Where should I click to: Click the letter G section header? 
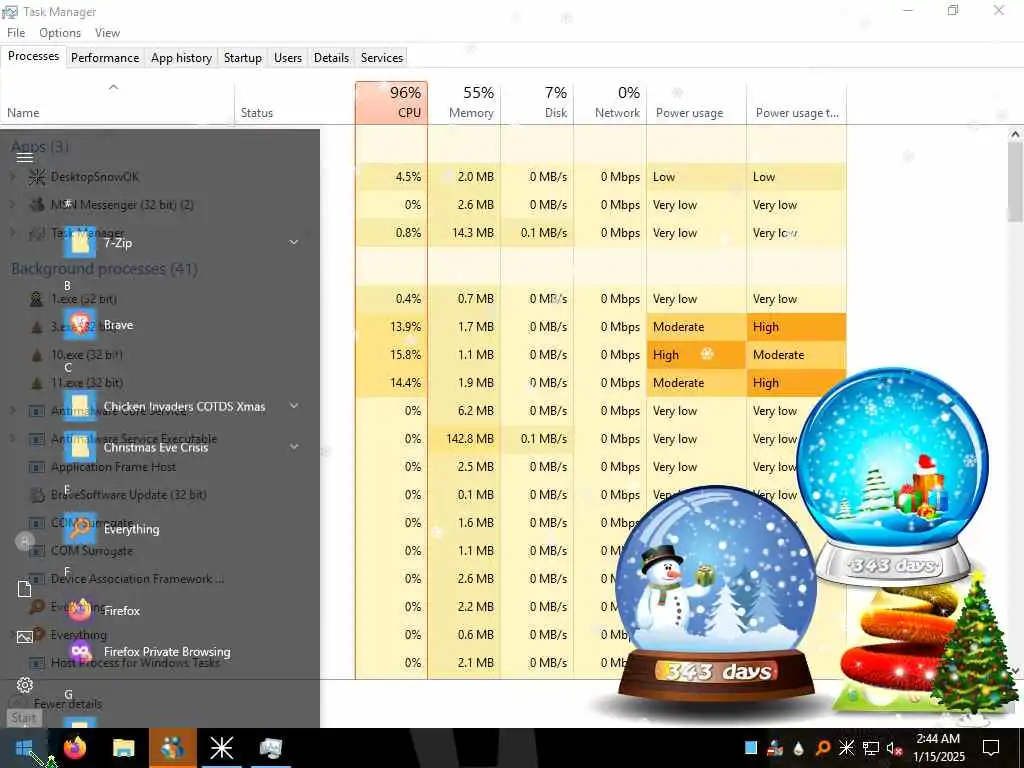[69, 694]
